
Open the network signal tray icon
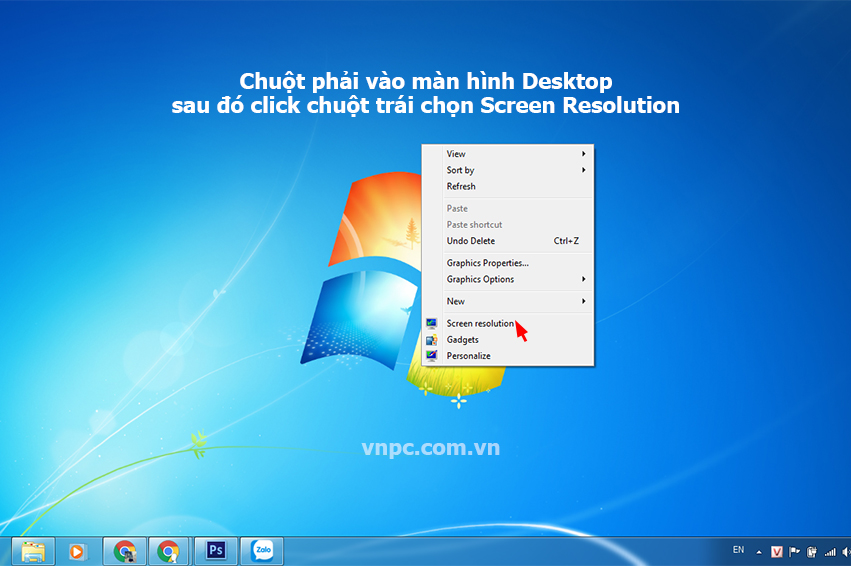click(830, 552)
